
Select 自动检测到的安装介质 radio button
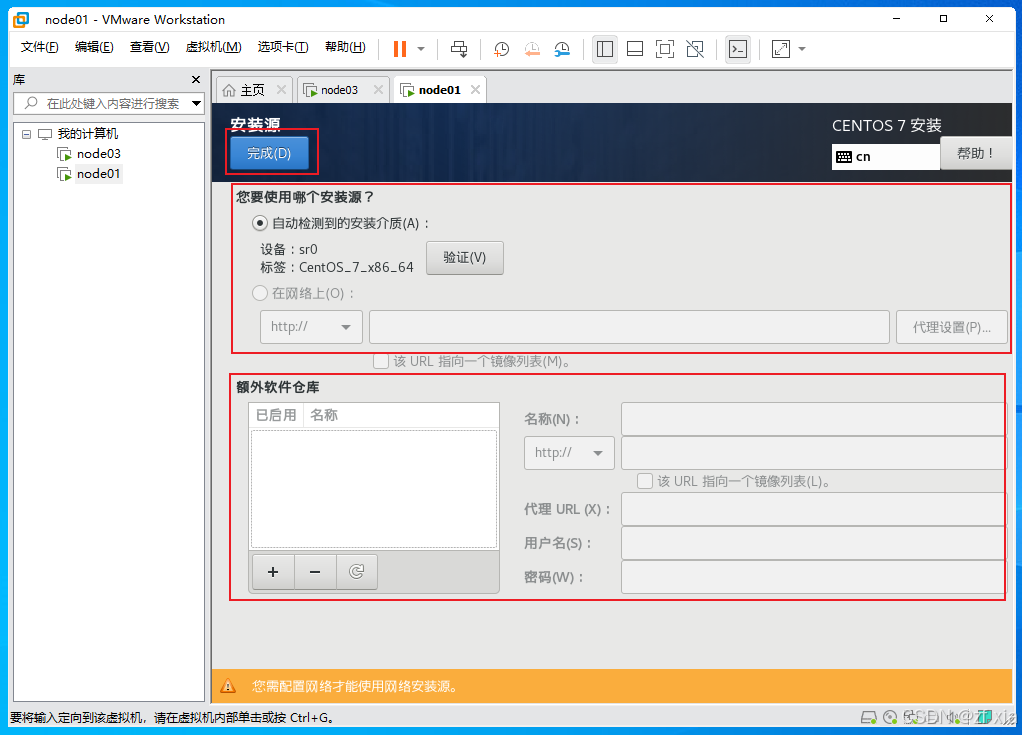click(259, 223)
